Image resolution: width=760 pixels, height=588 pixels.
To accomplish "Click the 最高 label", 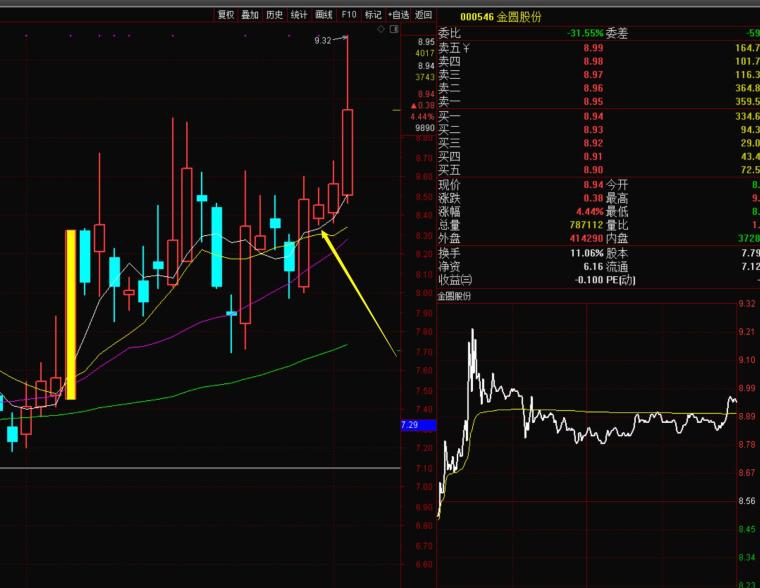I will click(x=617, y=198).
